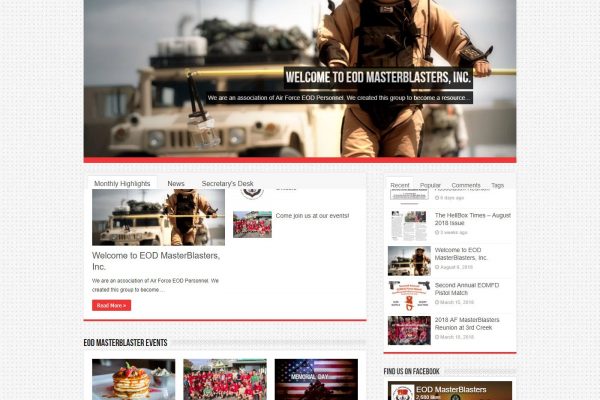Click the highlights excerpt about Air Force EOD

[x=155, y=285]
